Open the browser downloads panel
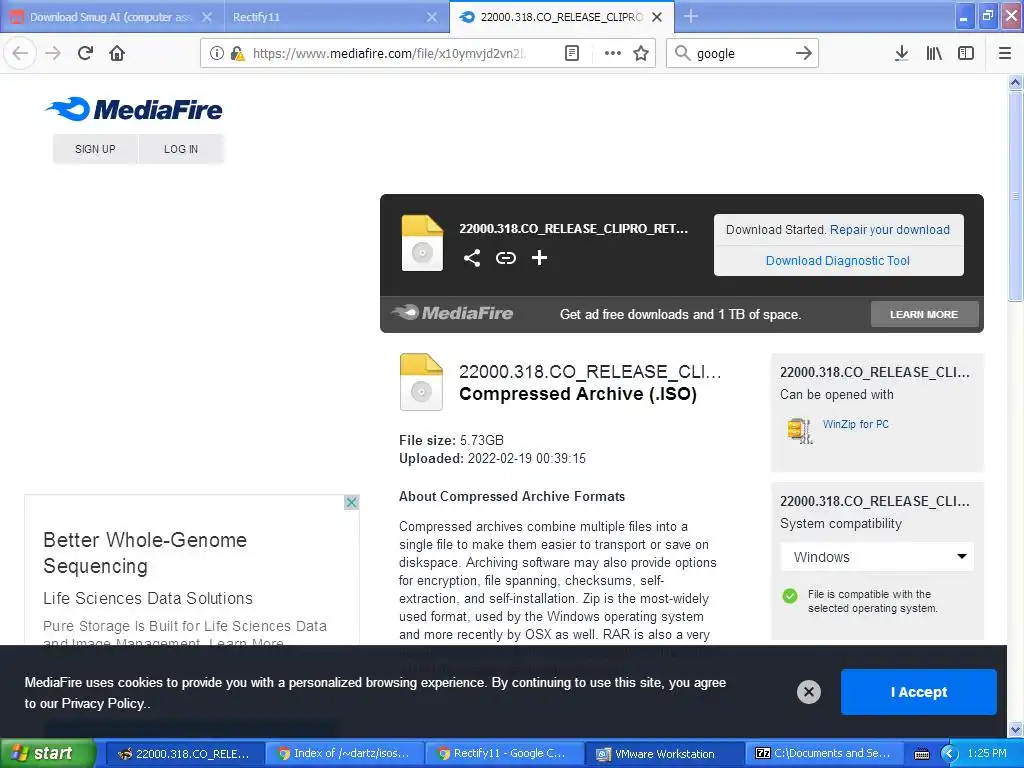The image size is (1024, 768). tap(902, 53)
